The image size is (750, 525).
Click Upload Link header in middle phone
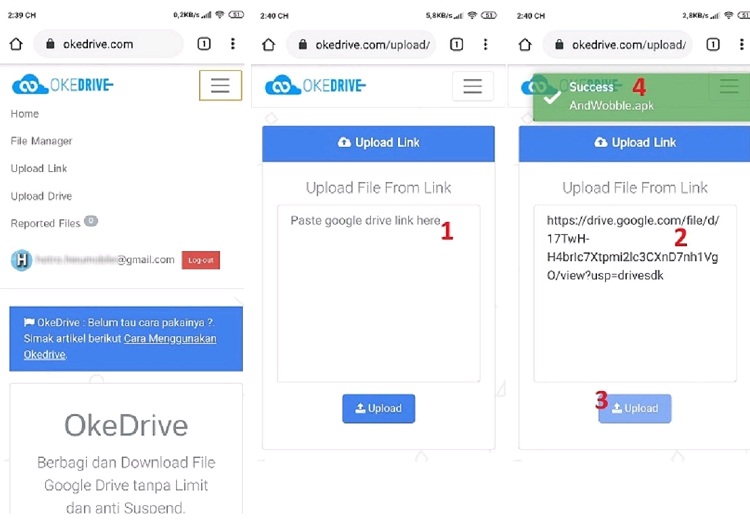point(378,142)
